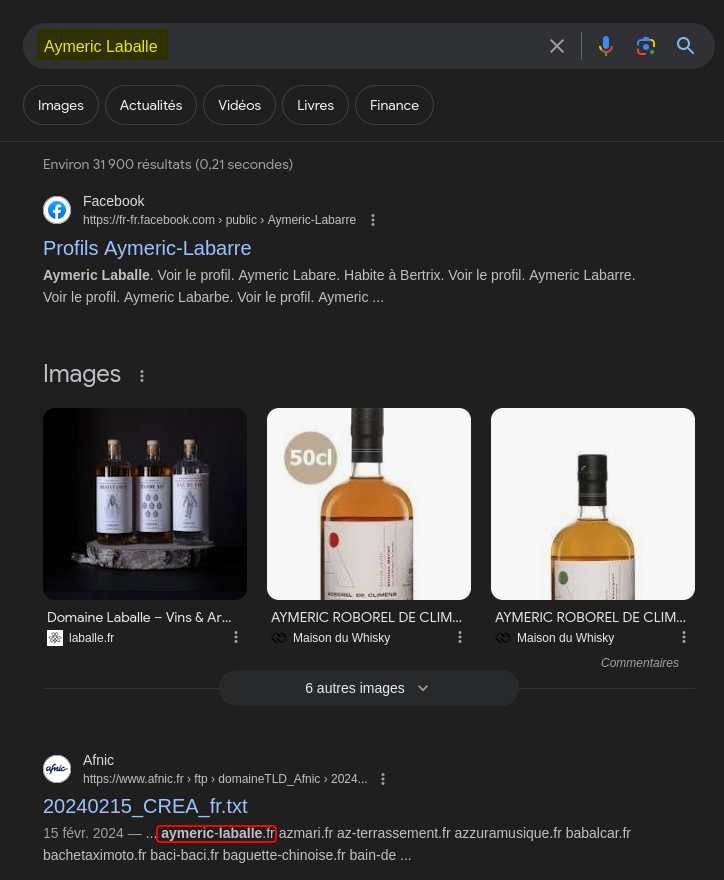The height and width of the screenshot is (880, 724).
Task: Open the 20240215_CREA_fr.txt result link
Action: [145, 806]
